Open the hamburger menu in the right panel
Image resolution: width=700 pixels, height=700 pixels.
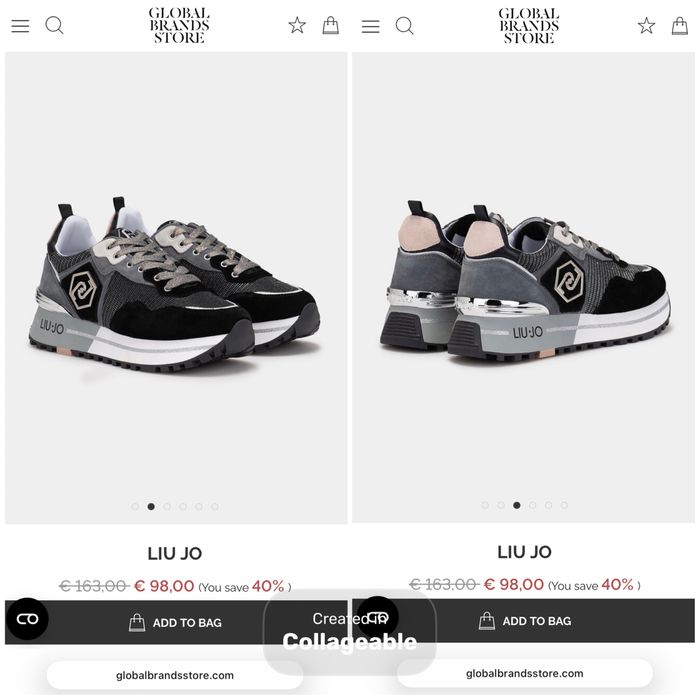(x=371, y=26)
